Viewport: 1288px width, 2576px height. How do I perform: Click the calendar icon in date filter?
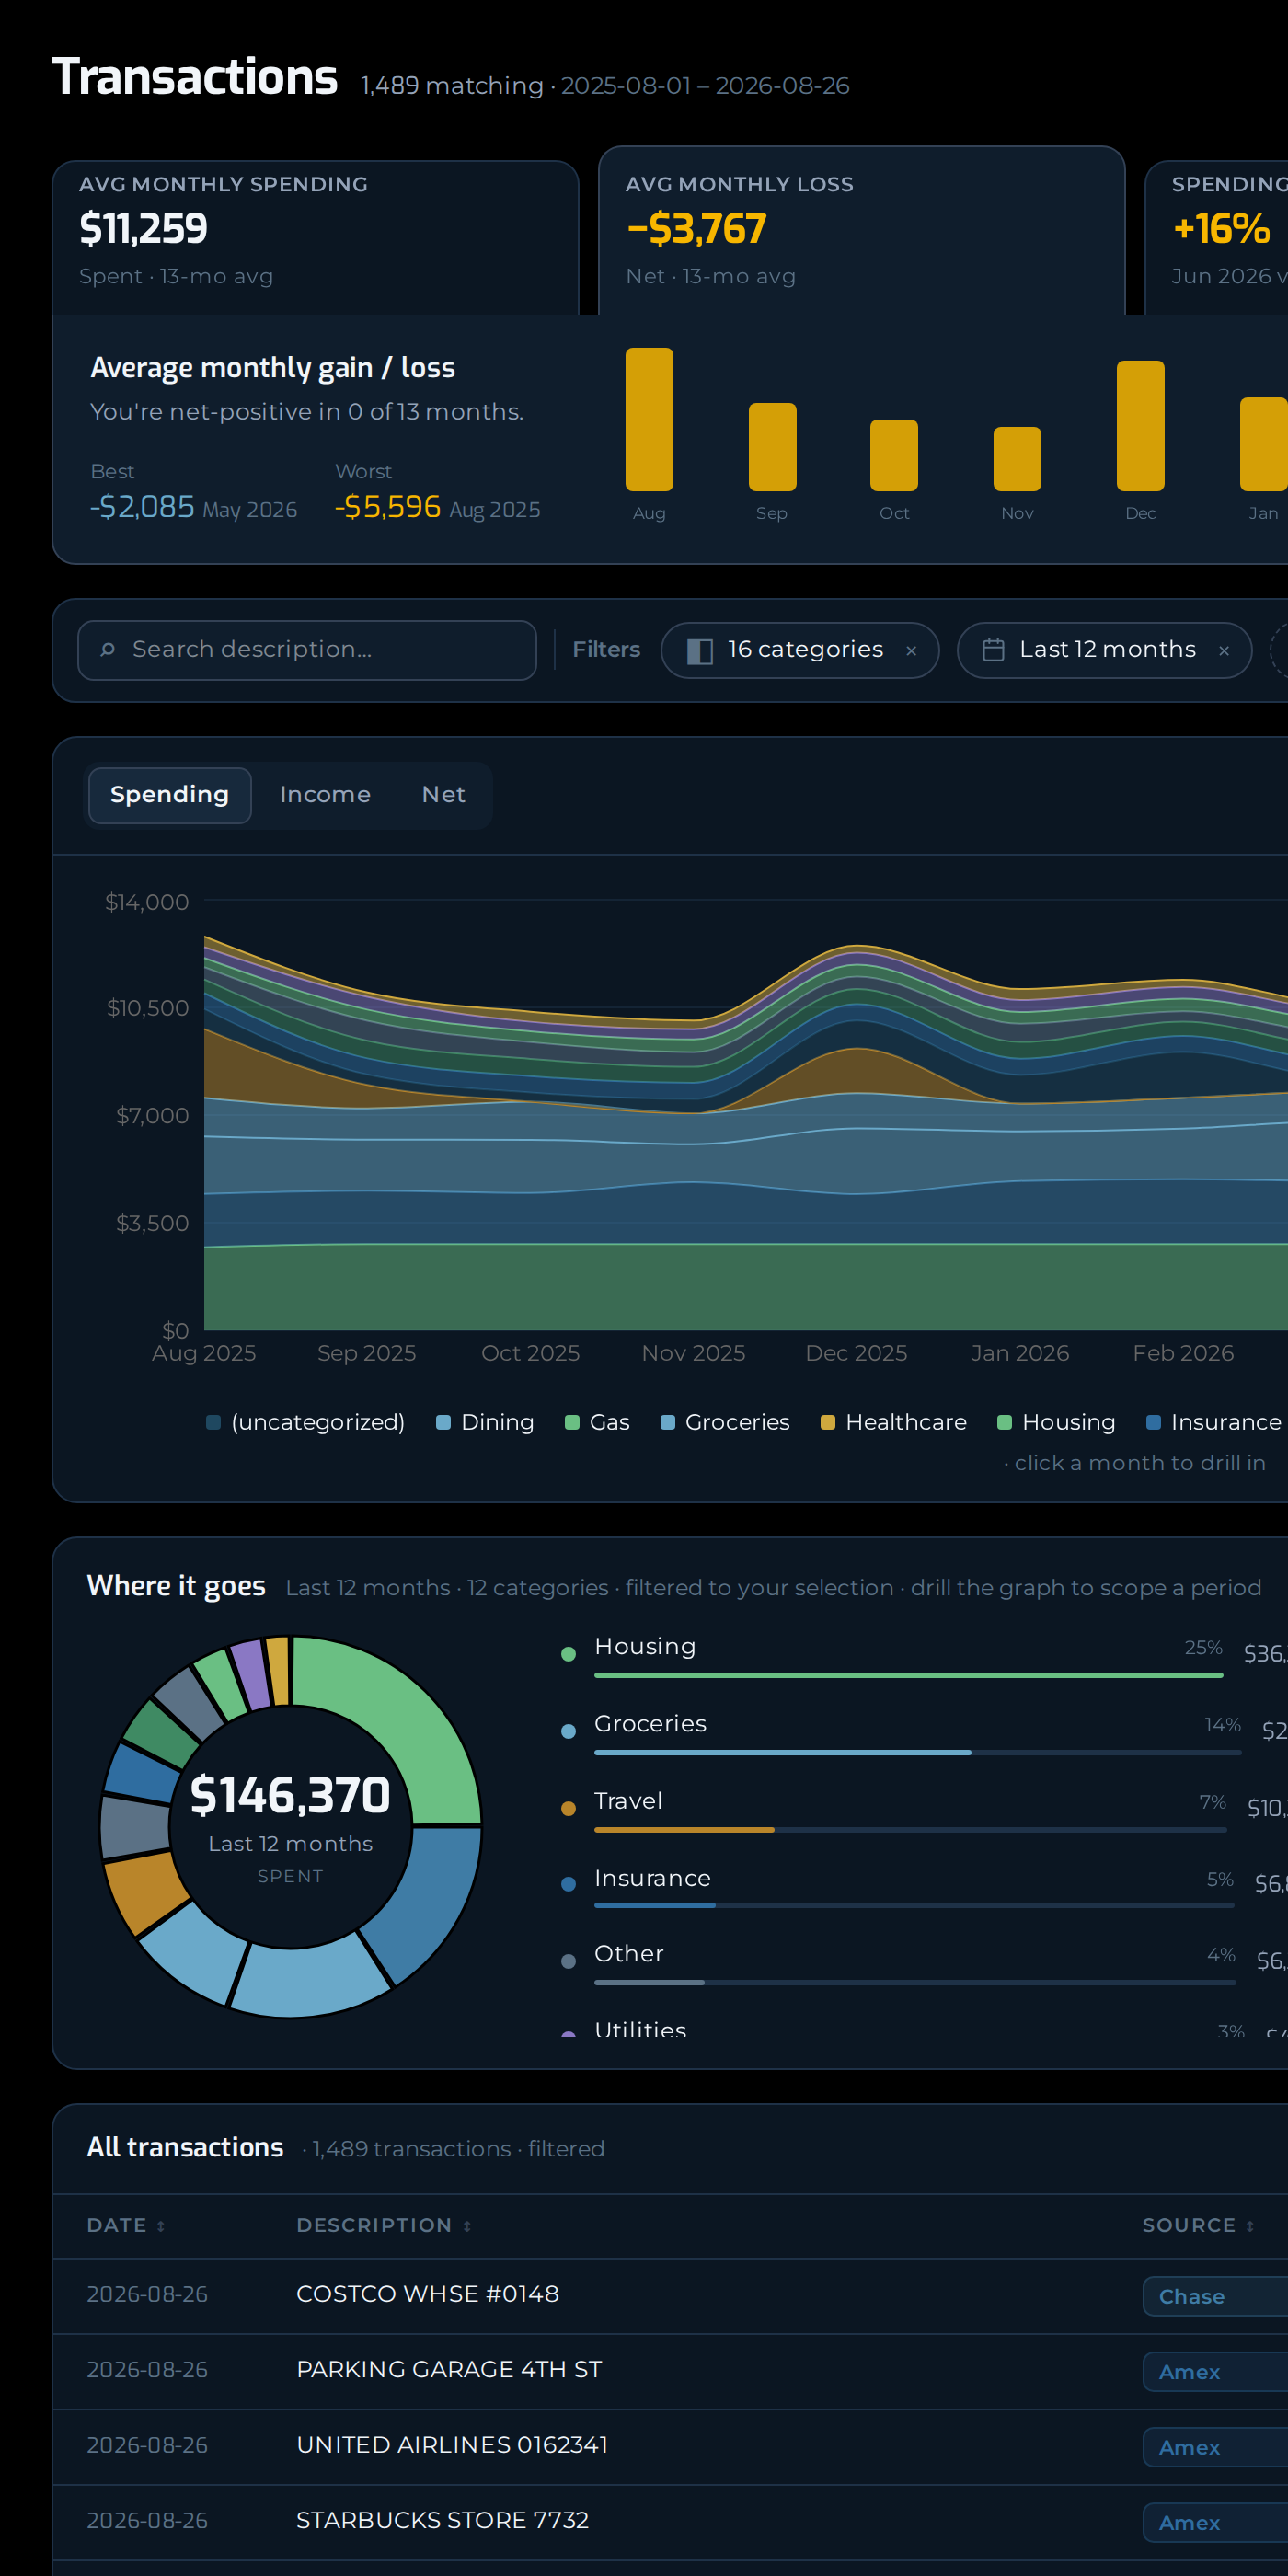click(x=992, y=650)
